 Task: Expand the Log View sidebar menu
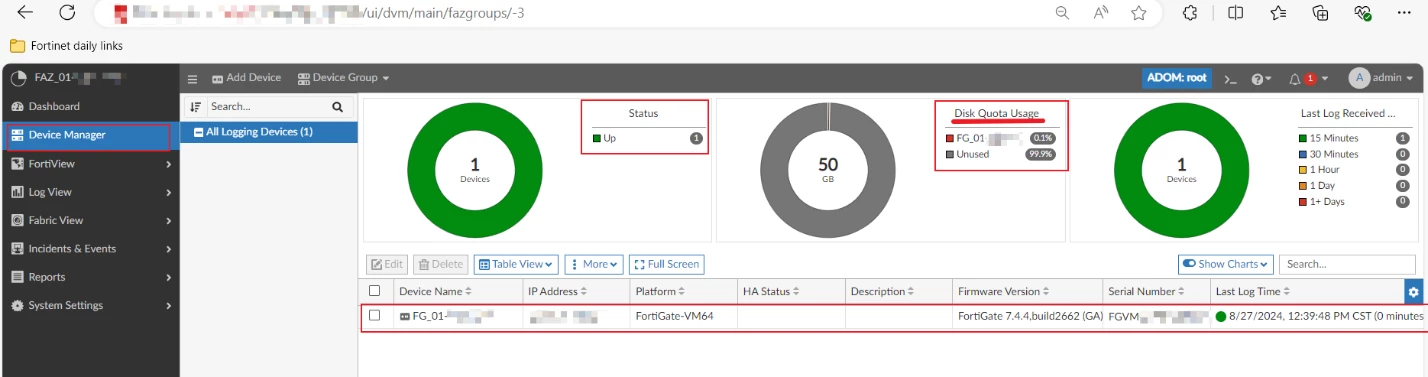tap(90, 192)
